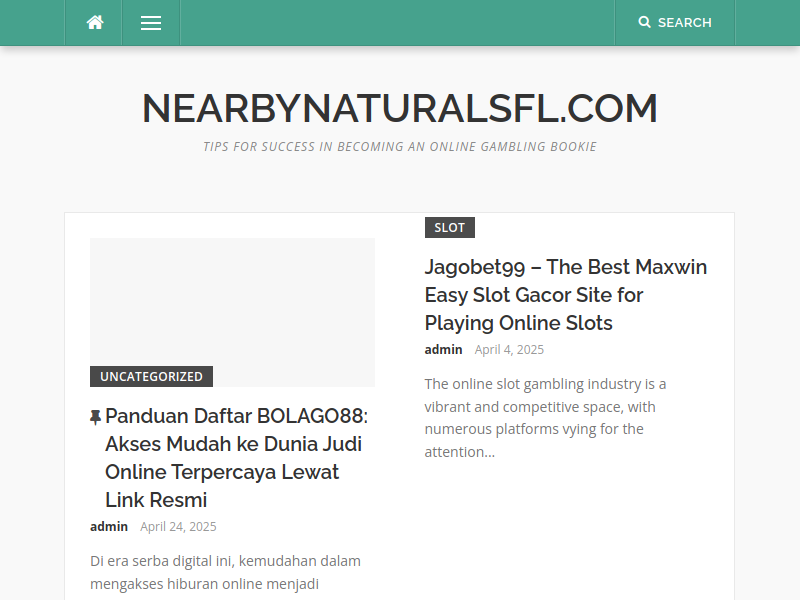Open the hamburger navigation menu
The height and width of the screenshot is (600, 800).
tap(151, 23)
